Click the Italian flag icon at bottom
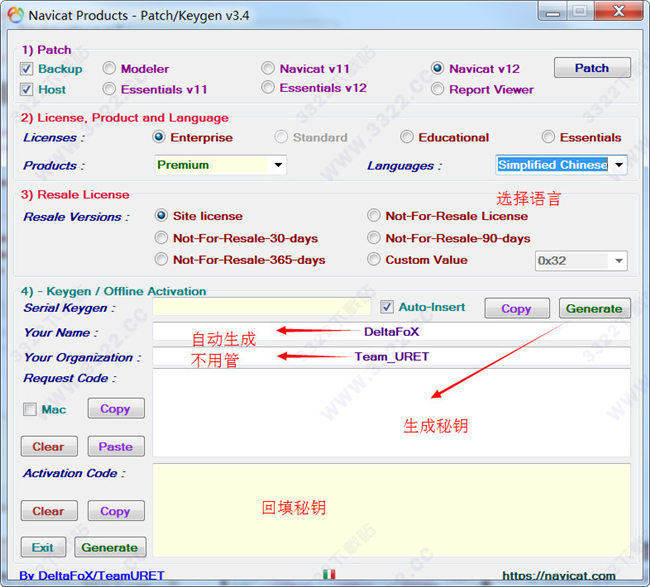The width and height of the screenshot is (650, 587). click(x=329, y=574)
